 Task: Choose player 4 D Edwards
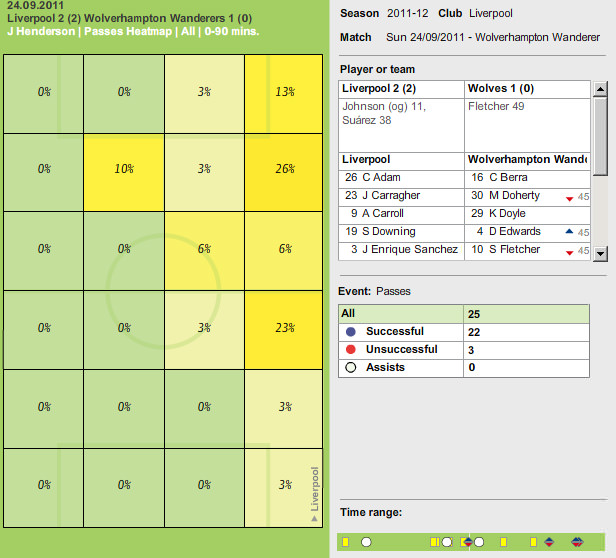[528, 231]
